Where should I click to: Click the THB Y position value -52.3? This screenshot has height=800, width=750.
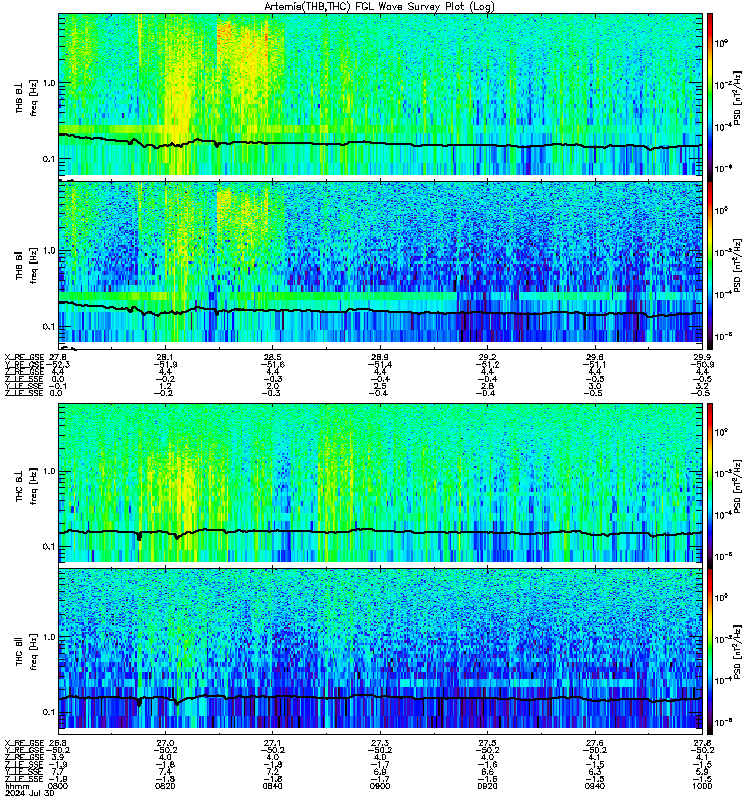point(58,364)
